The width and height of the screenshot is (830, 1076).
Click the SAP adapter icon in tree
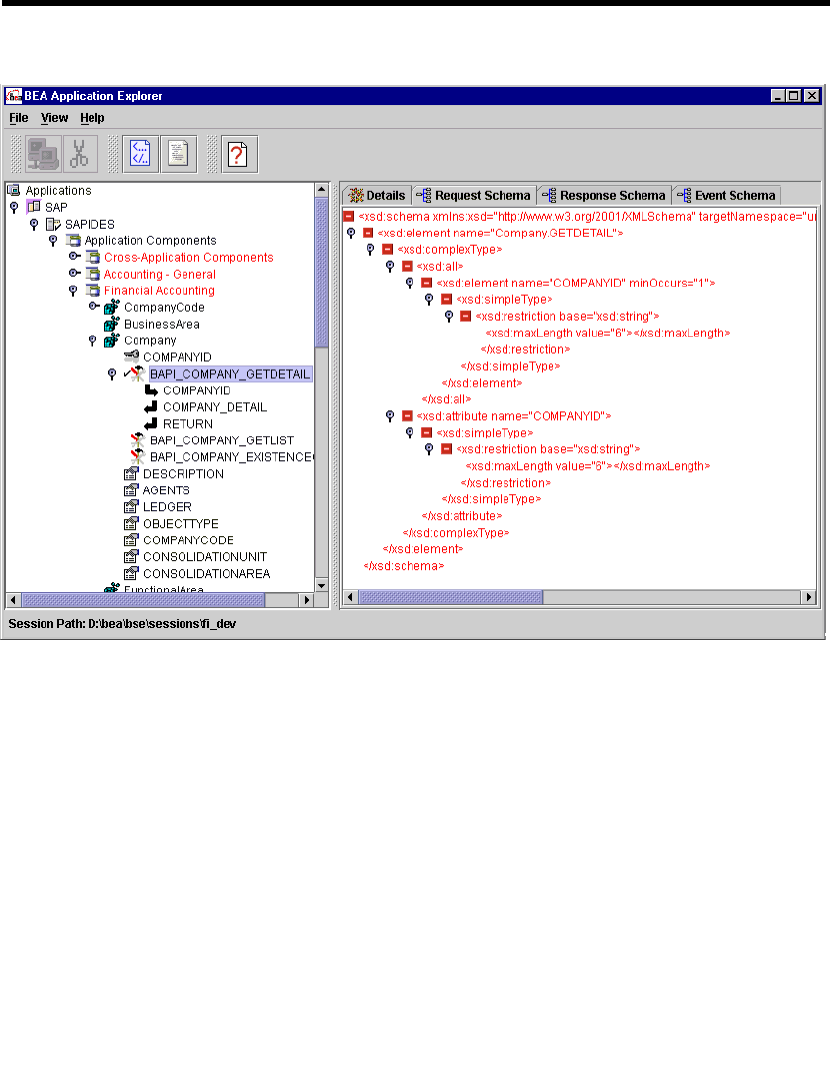[34, 207]
